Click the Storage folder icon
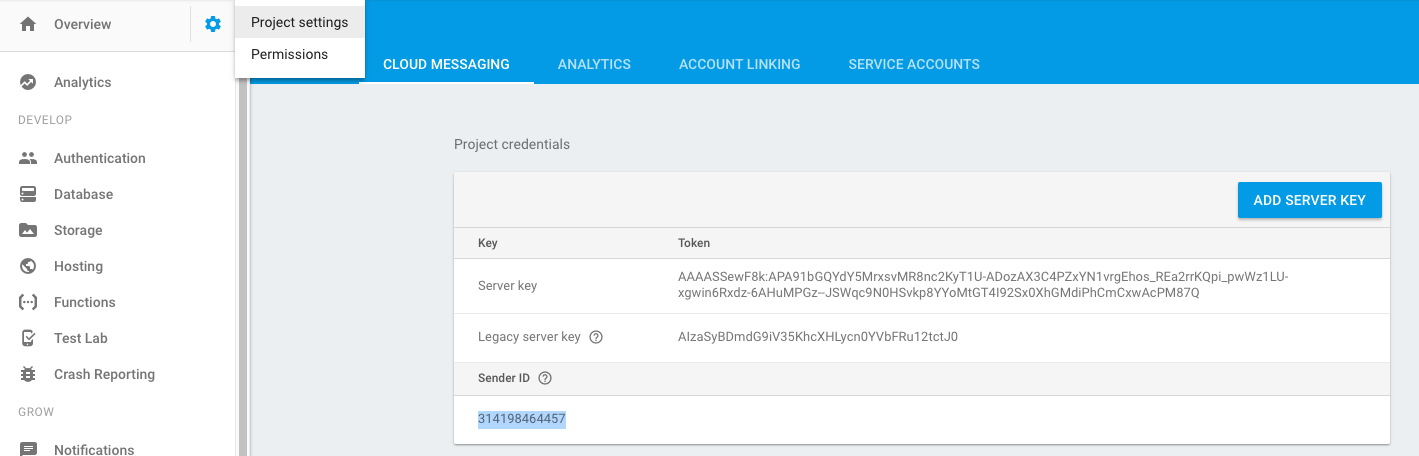1419x456 pixels. coord(28,230)
